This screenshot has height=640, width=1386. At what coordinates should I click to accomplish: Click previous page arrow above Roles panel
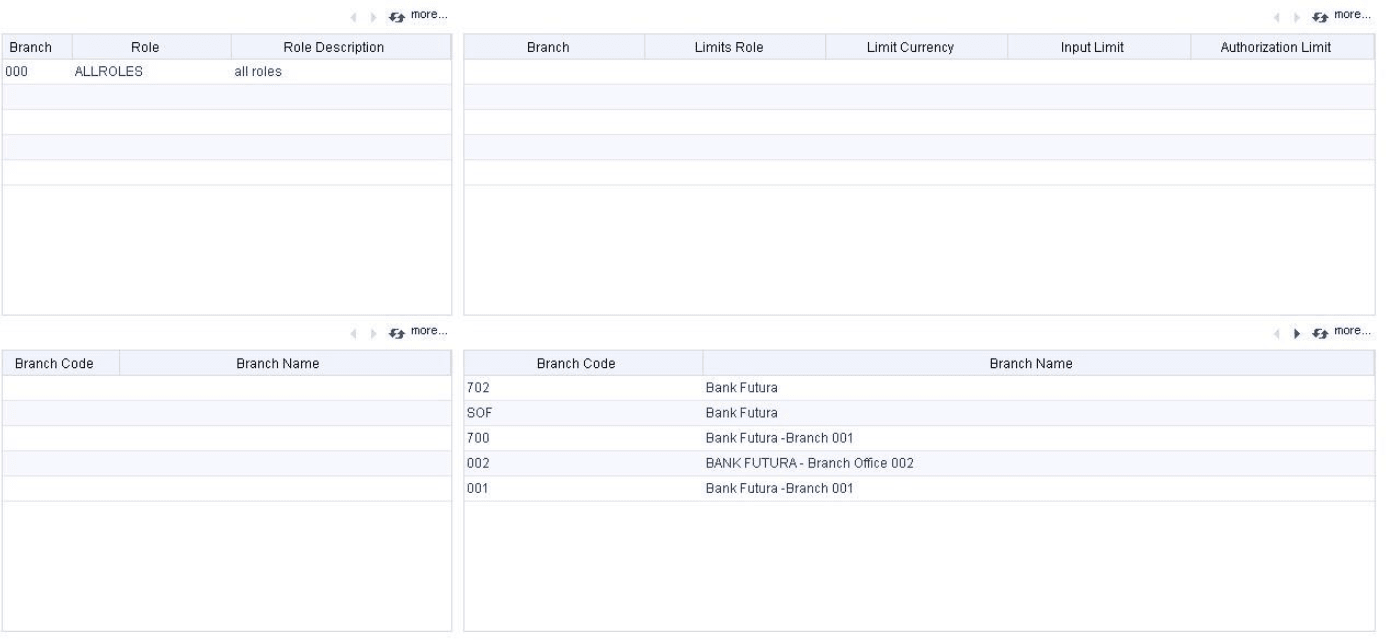coord(355,15)
